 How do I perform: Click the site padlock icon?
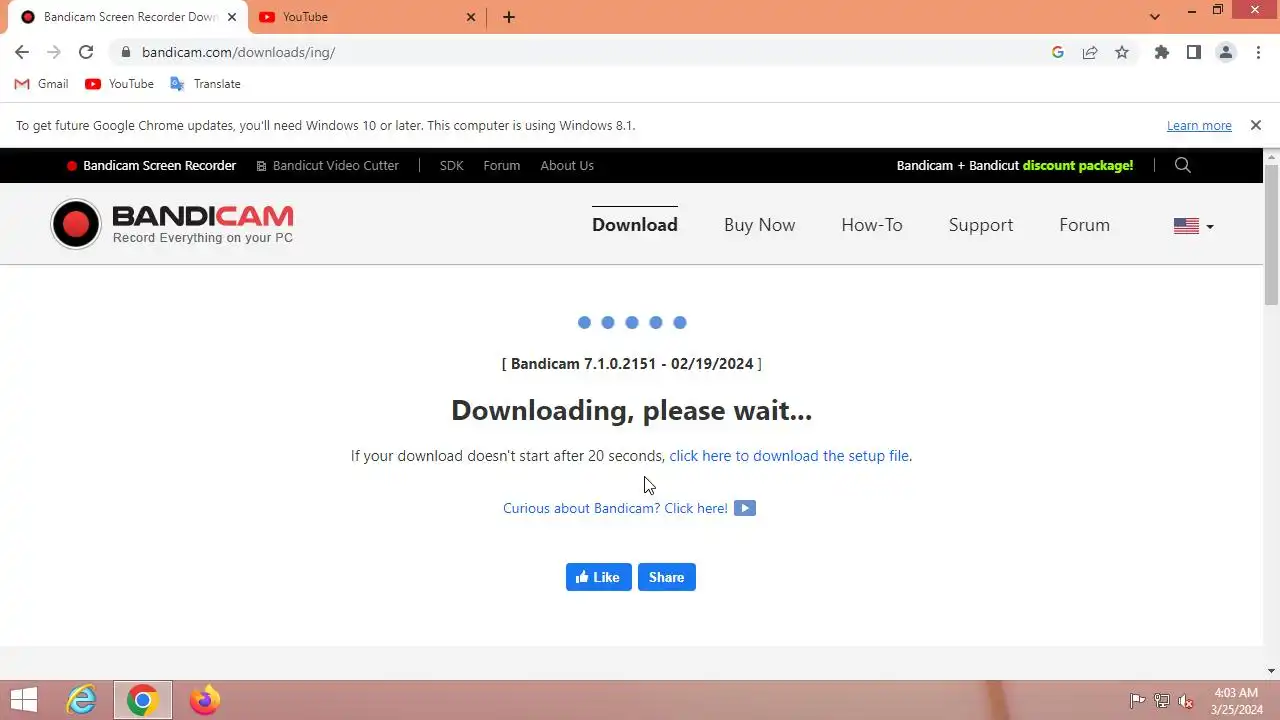coord(125,52)
